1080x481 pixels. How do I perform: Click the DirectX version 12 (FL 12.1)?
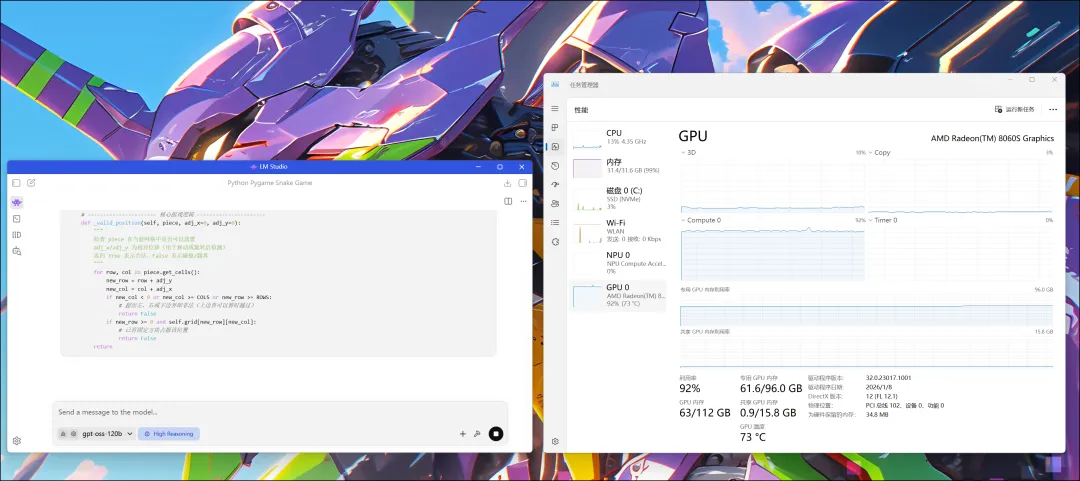click(882, 396)
